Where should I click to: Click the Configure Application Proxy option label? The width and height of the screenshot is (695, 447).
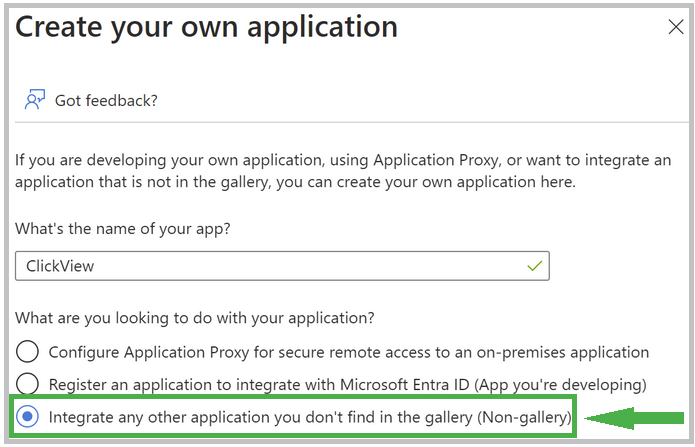(x=348, y=352)
